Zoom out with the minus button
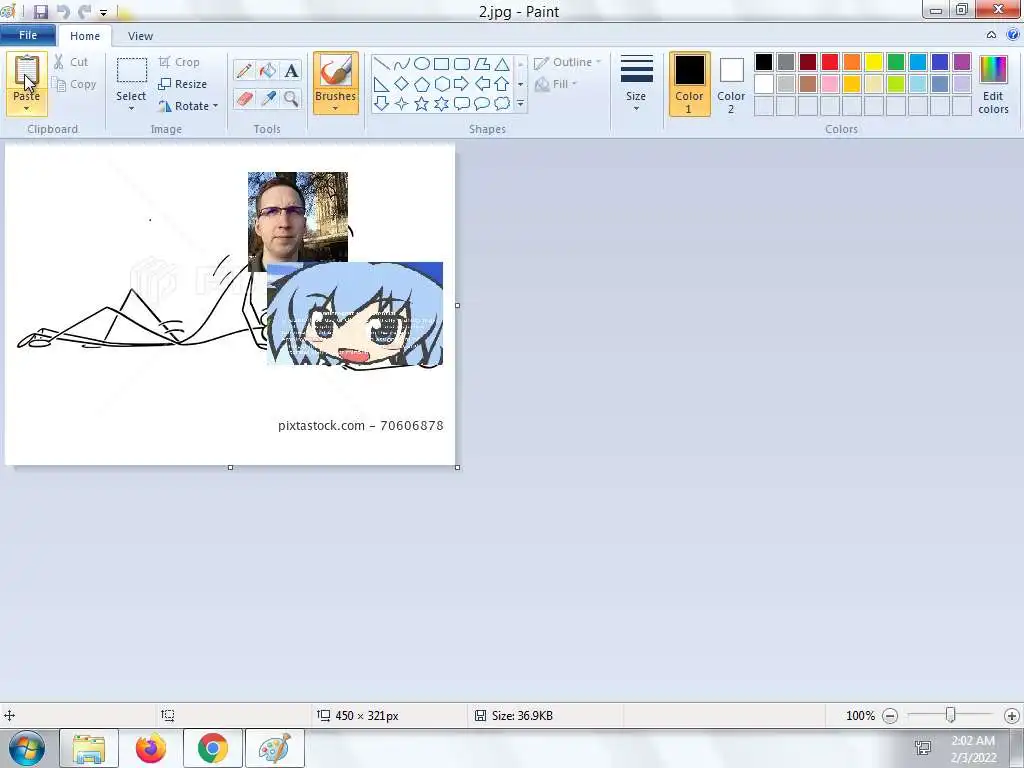 (889, 716)
